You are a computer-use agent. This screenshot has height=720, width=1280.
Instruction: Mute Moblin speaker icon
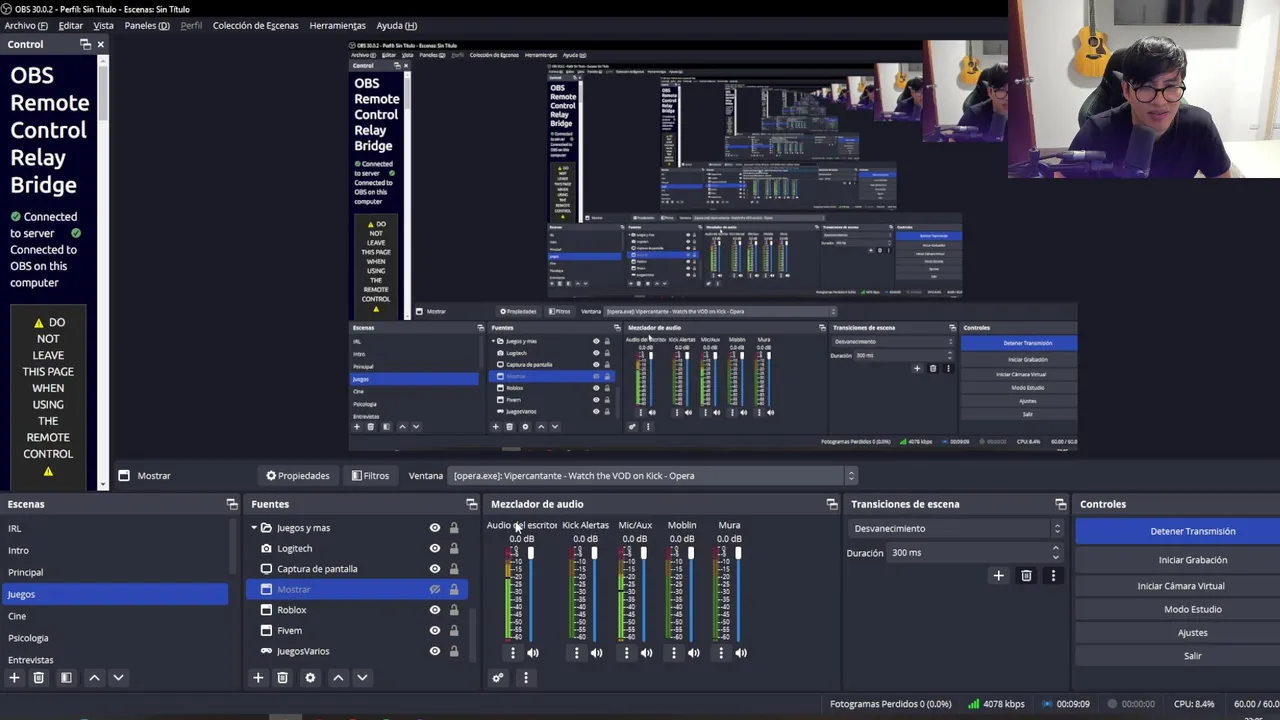tap(694, 653)
